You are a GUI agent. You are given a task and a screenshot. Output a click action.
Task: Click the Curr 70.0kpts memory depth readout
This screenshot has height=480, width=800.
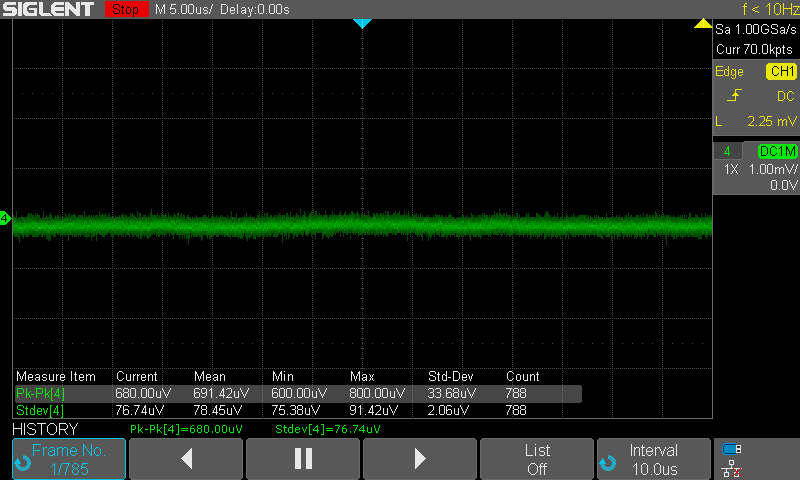point(754,49)
